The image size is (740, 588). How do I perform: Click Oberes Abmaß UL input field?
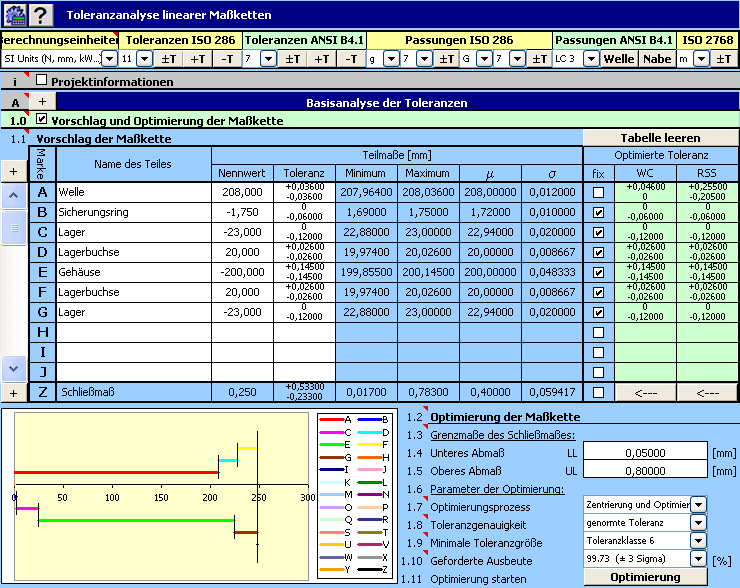(x=645, y=471)
